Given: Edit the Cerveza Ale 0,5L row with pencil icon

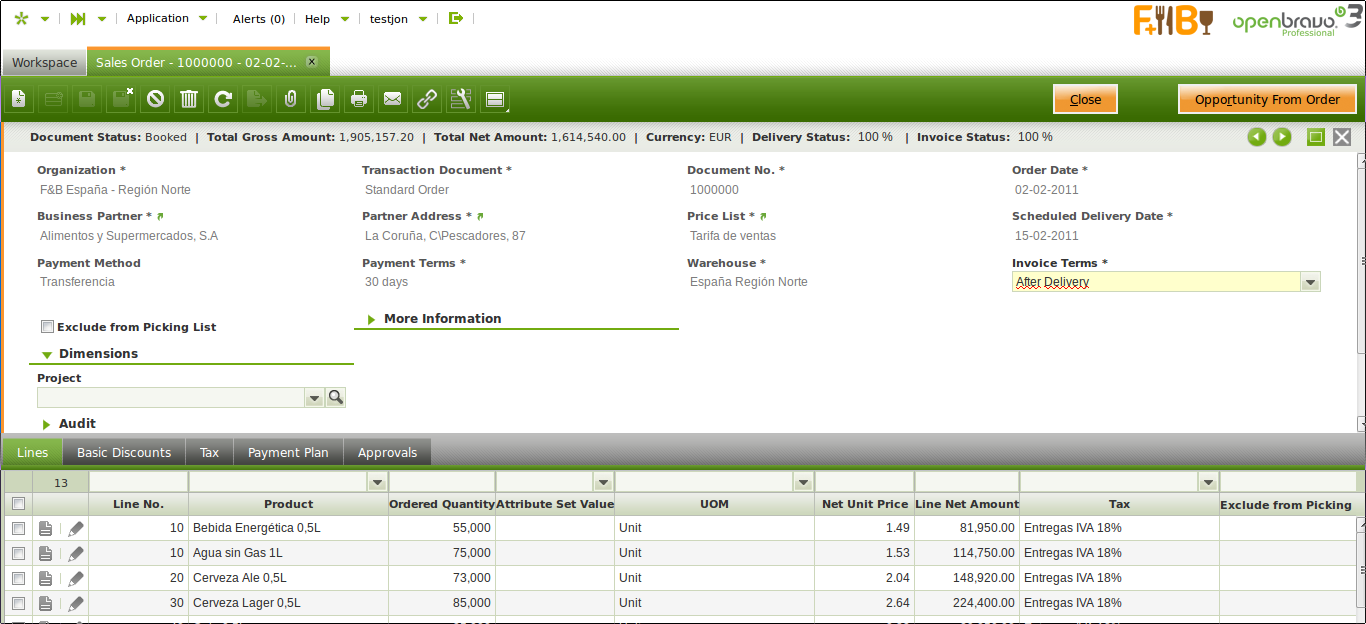Looking at the screenshot, I should coord(76,578).
